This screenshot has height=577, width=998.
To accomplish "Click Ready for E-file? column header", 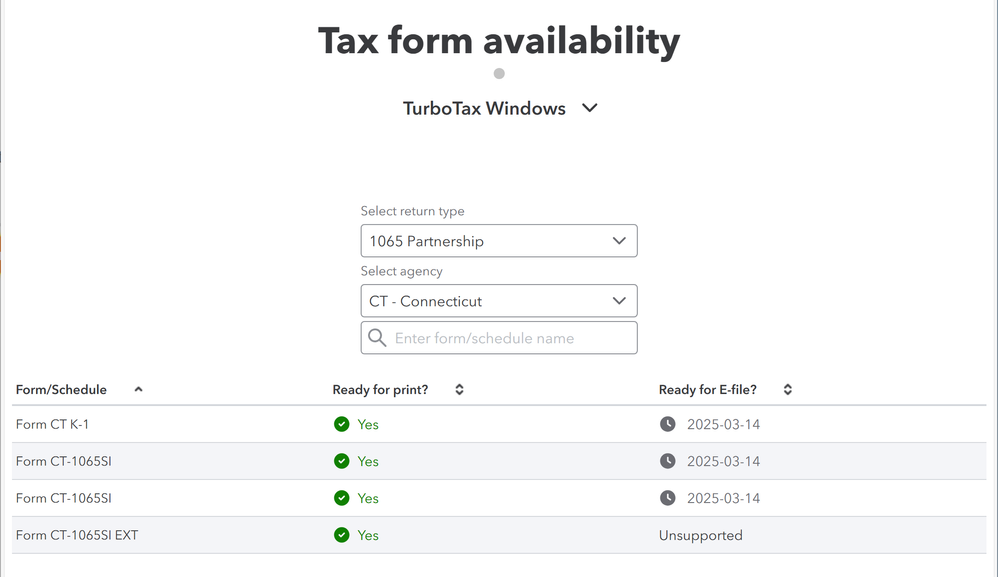I will tap(708, 389).
